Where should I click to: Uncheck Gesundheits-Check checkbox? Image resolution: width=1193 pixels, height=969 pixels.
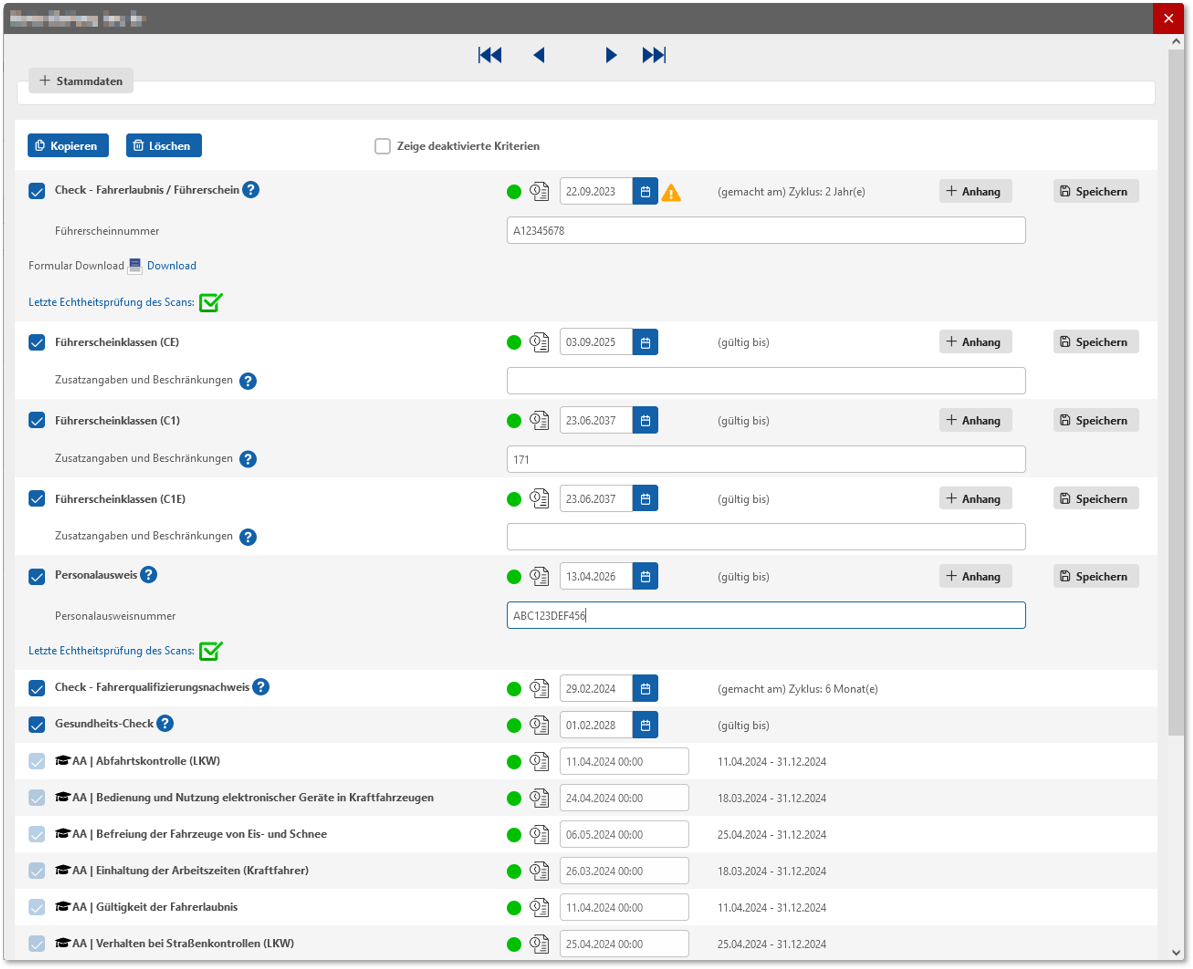pos(37,725)
